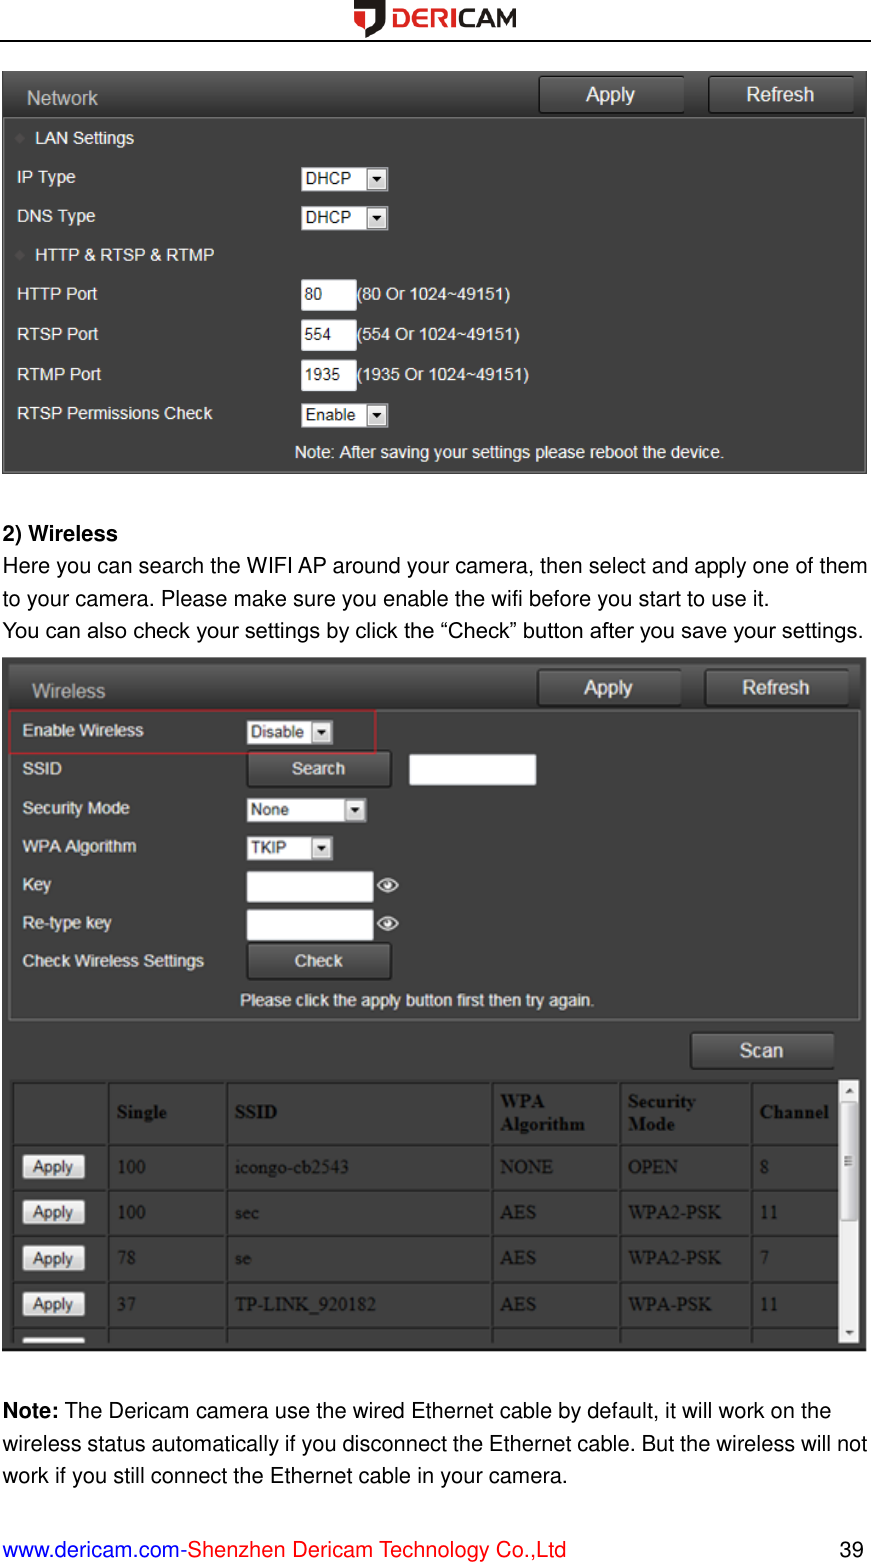
Task: Click Refresh button in Wireless panel
Action: click(776, 688)
